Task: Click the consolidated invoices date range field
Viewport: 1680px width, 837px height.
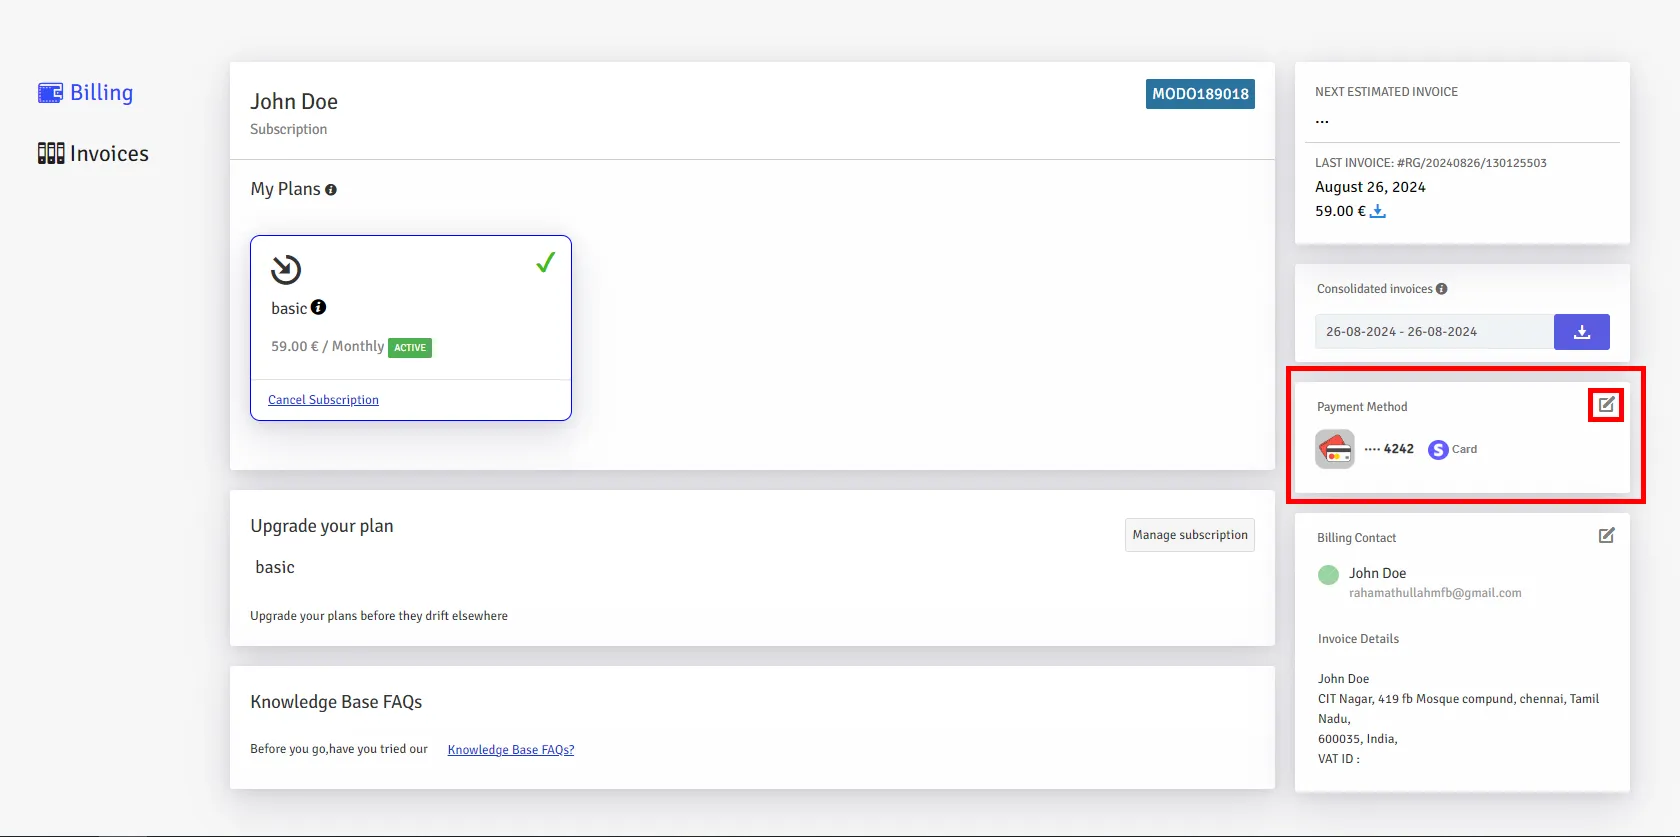Action: click(1434, 332)
